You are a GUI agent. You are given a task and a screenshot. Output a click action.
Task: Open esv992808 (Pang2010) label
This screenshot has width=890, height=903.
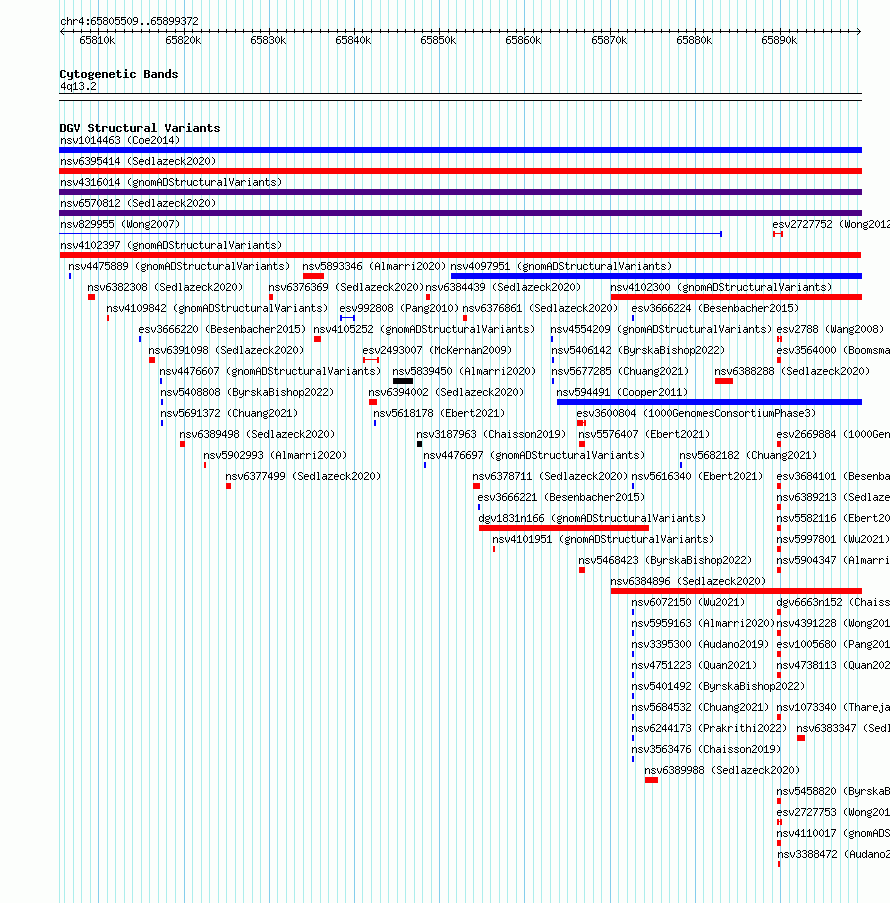tap(399, 309)
